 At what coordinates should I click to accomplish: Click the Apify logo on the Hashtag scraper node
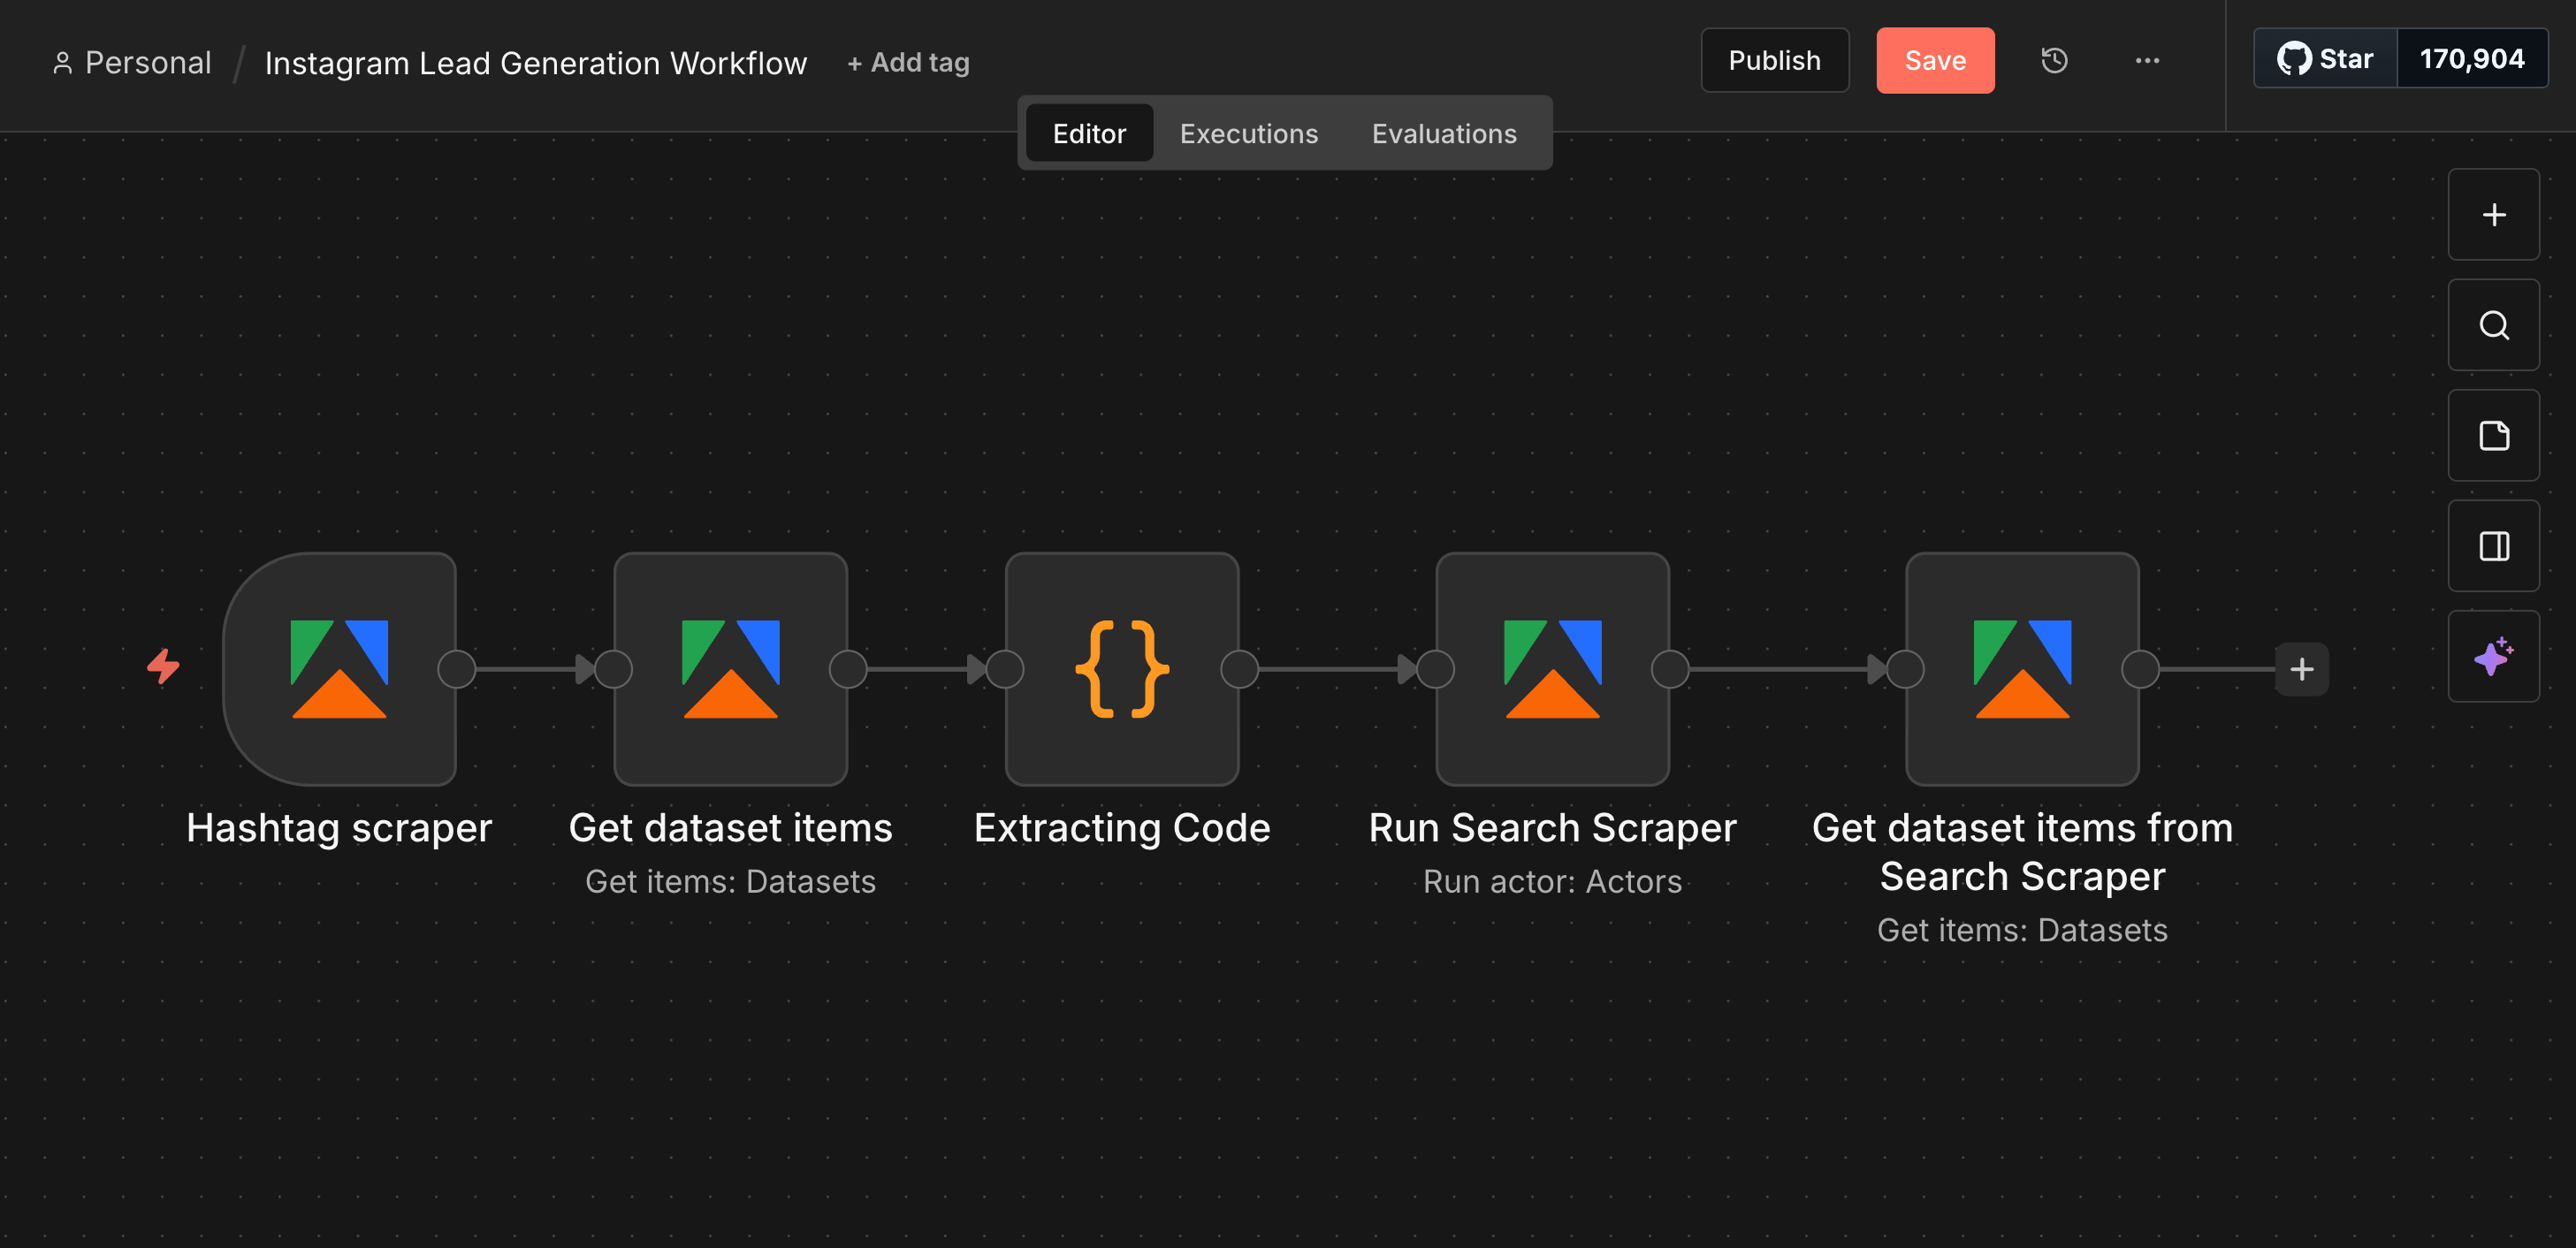point(339,668)
